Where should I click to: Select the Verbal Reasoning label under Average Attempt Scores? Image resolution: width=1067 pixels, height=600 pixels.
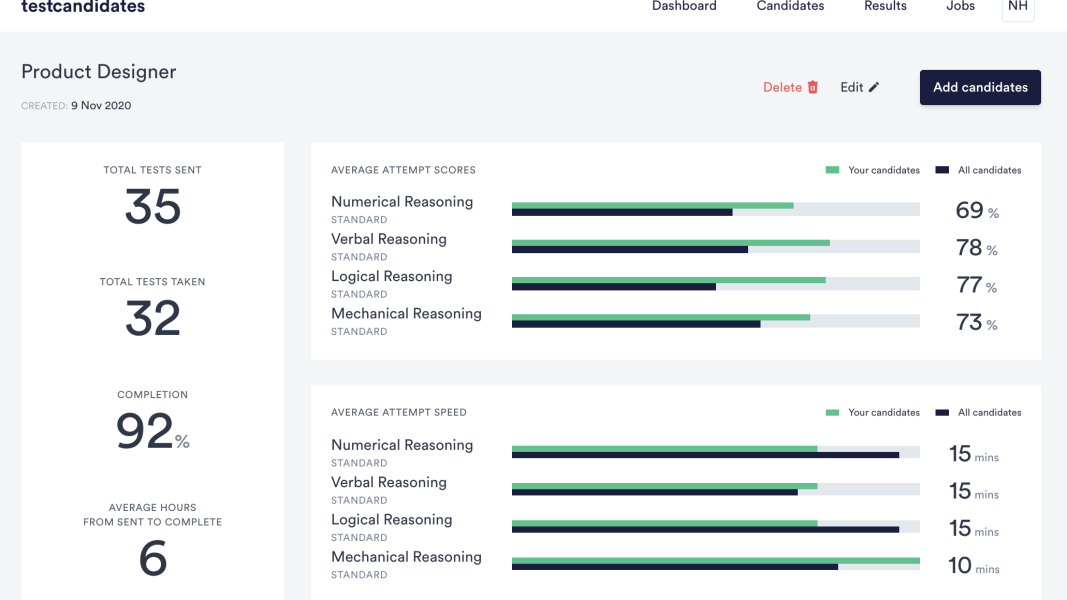click(389, 239)
